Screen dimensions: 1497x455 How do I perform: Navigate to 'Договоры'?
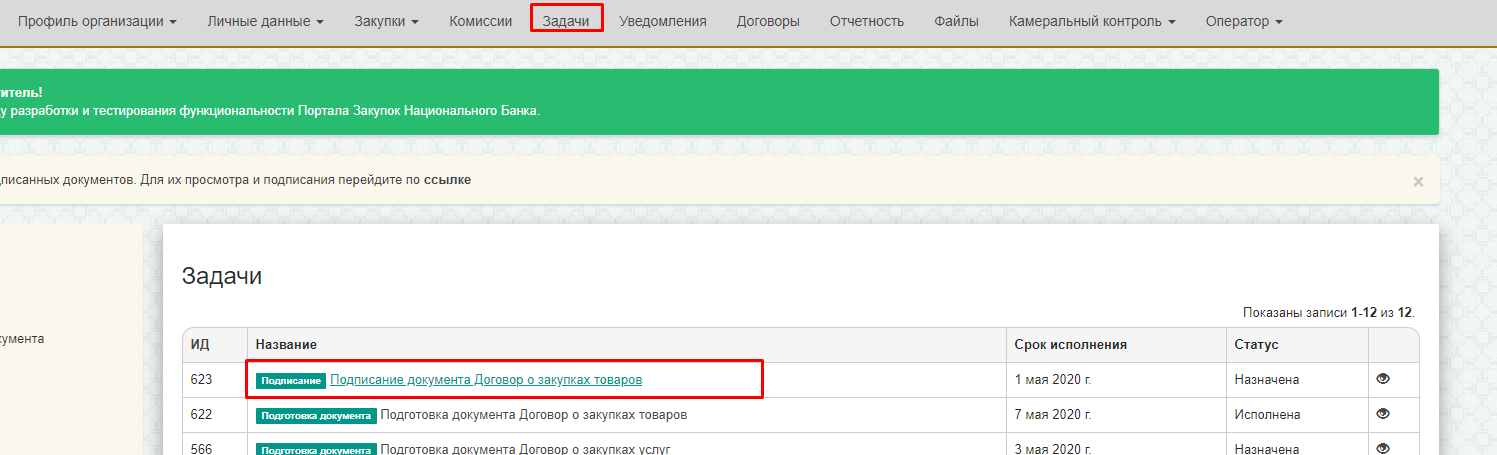click(x=768, y=21)
